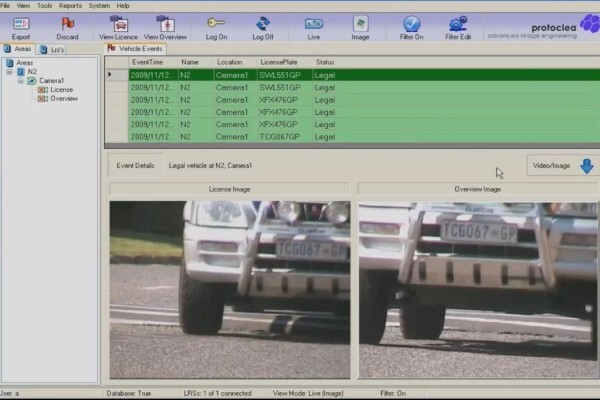This screenshot has width=600, height=400.
Task: Click the 'LRSs: 1 of 1 connected' status text
Action: click(x=217, y=393)
